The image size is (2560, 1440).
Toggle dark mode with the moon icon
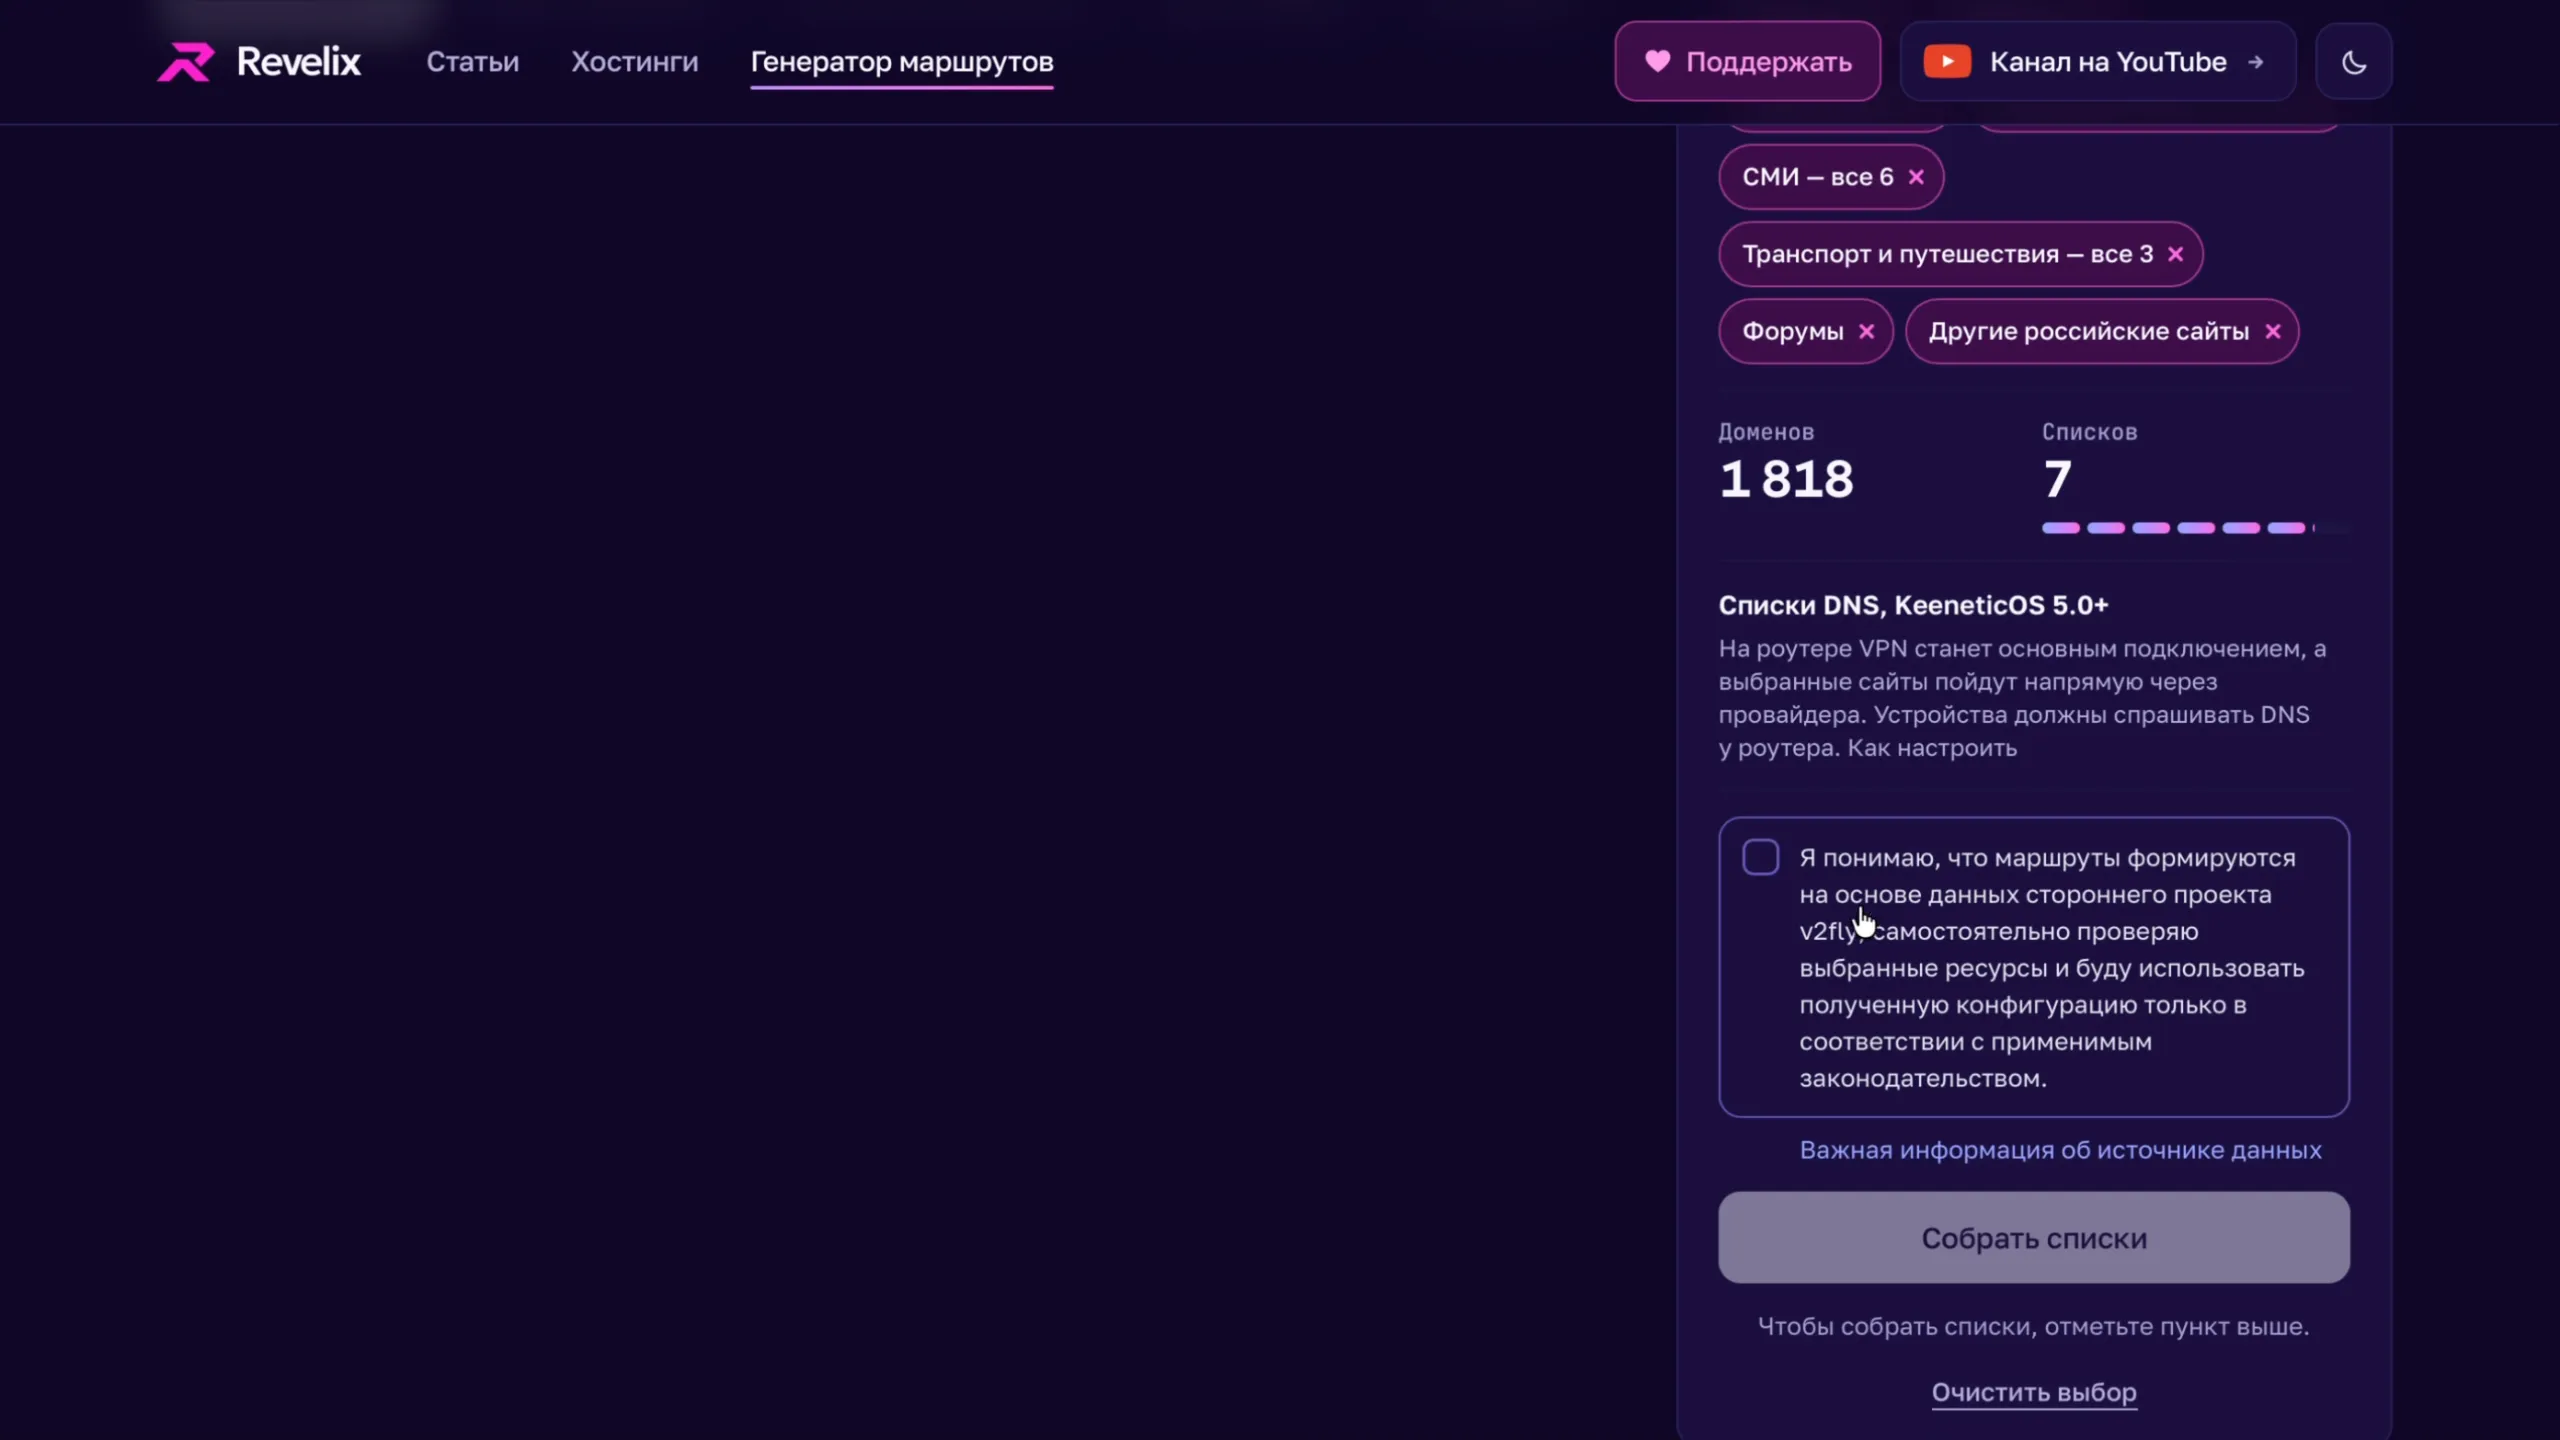coord(2354,62)
